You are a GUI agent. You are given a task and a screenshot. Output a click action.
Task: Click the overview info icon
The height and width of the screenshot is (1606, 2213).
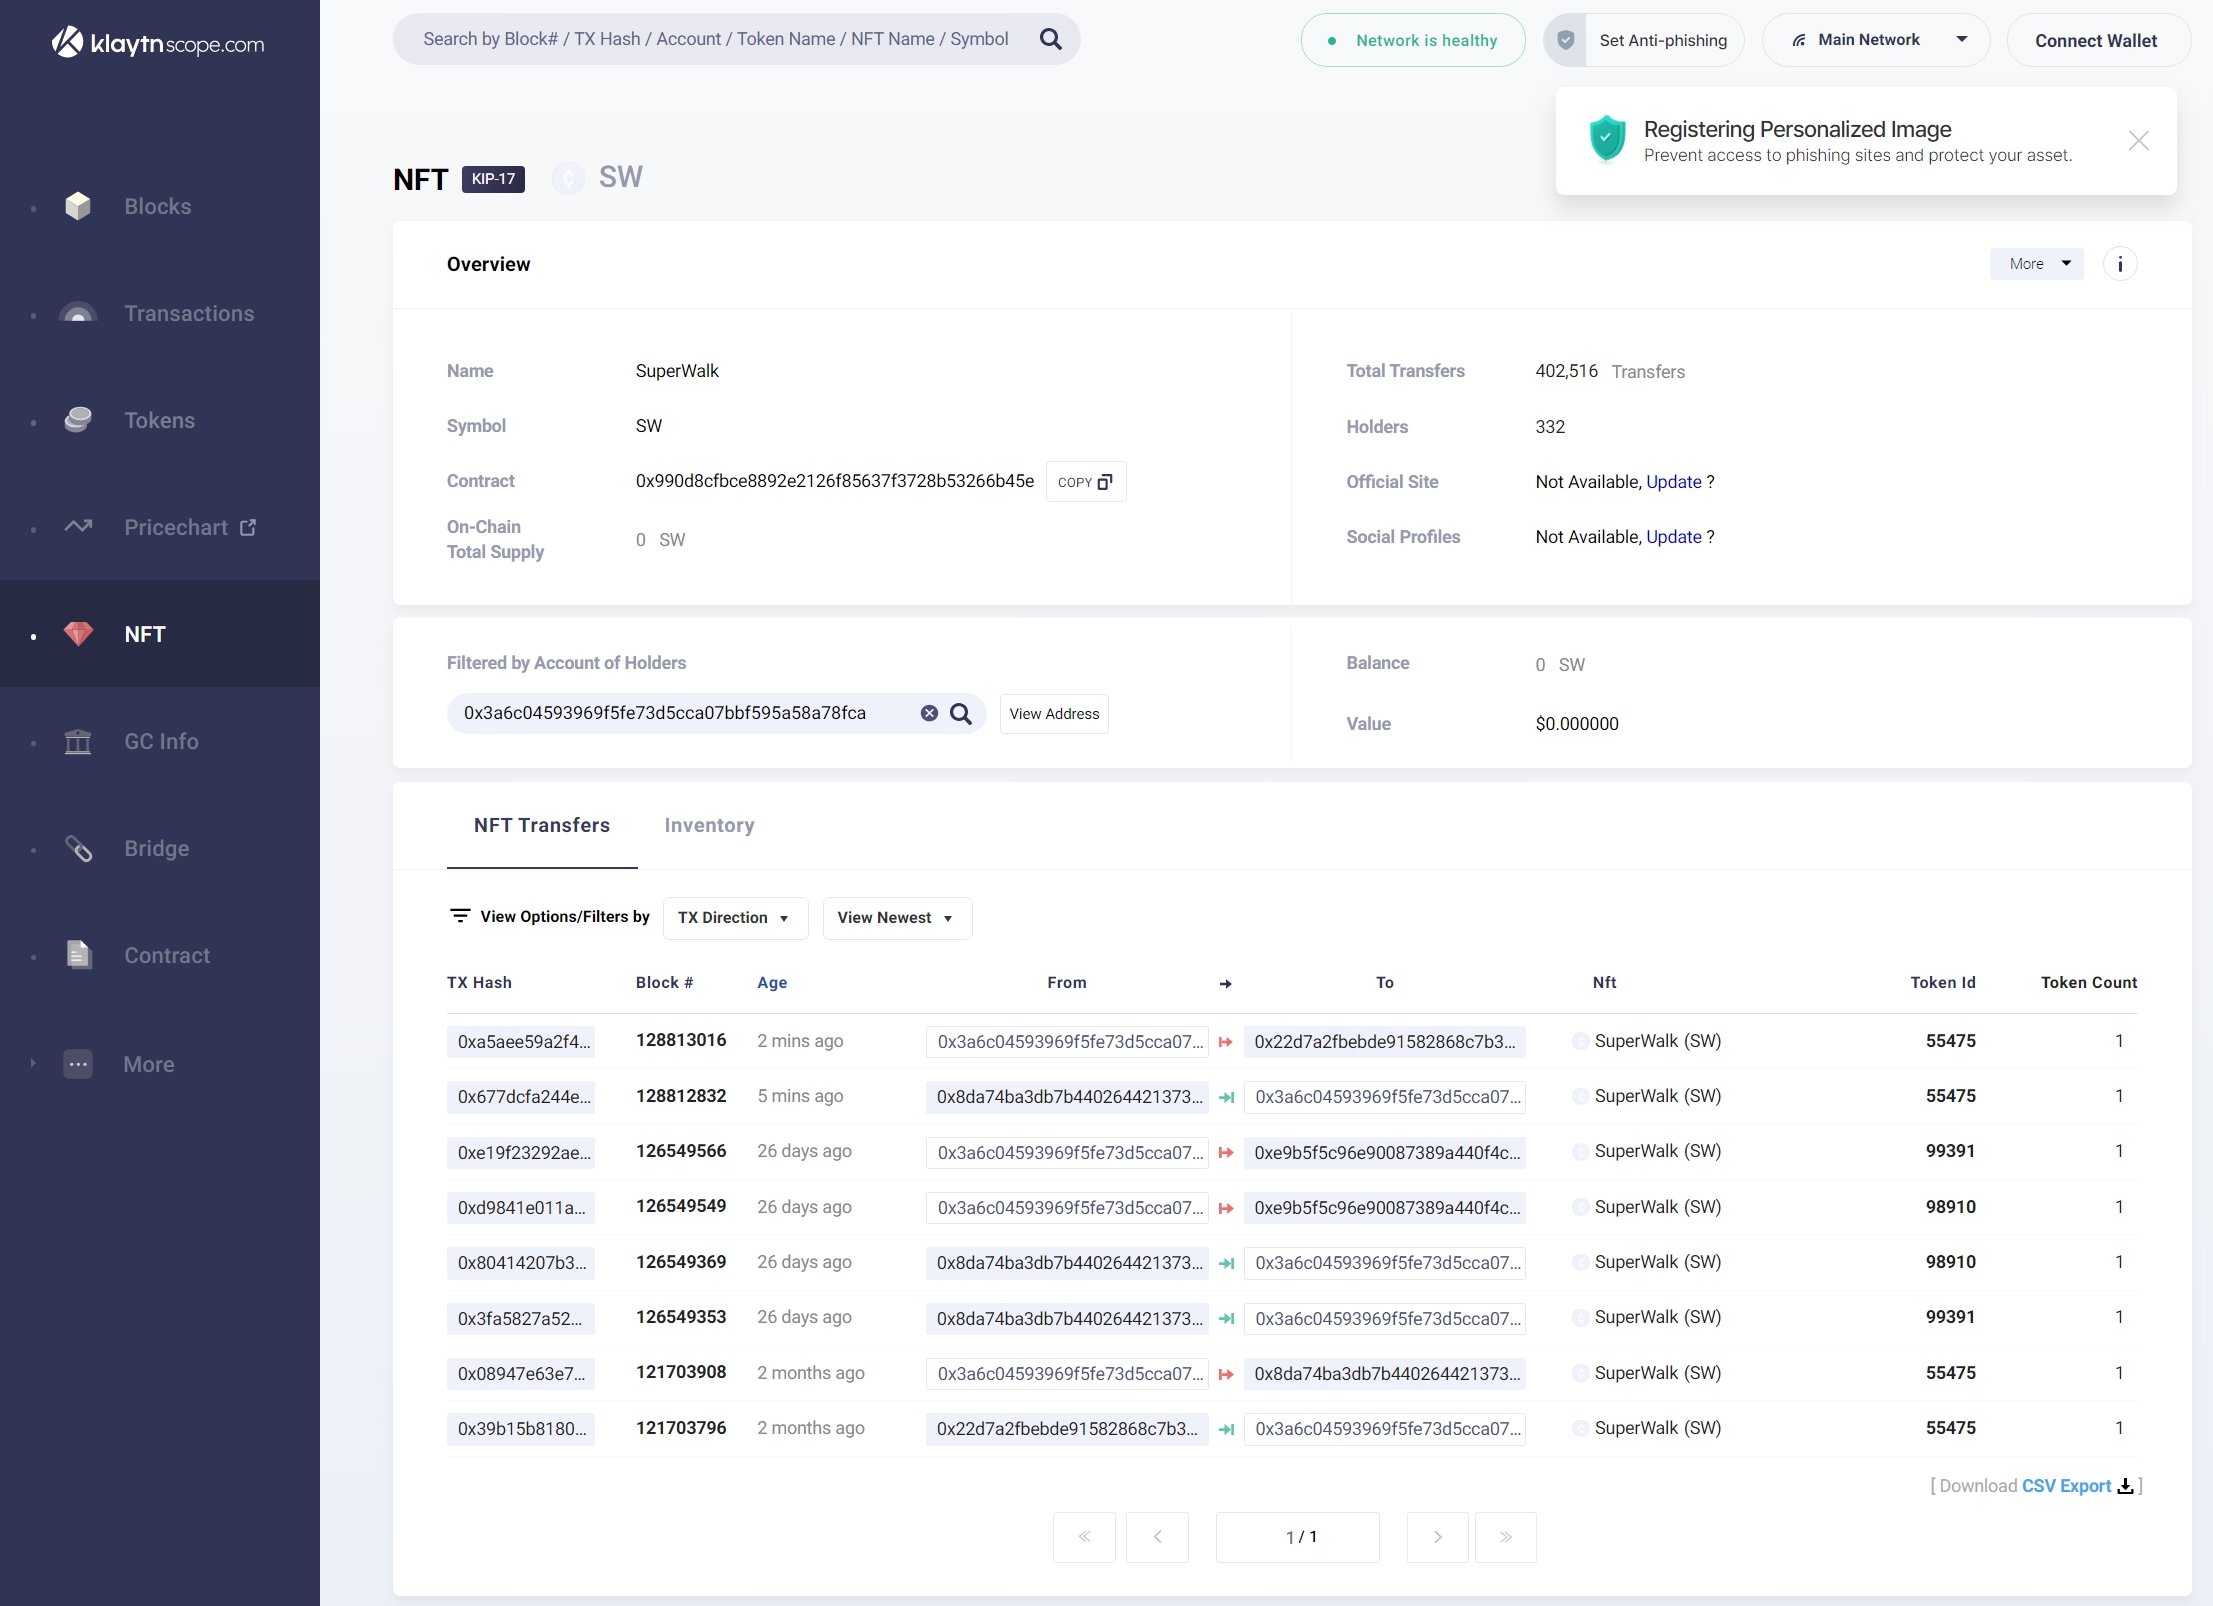(x=2119, y=264)
